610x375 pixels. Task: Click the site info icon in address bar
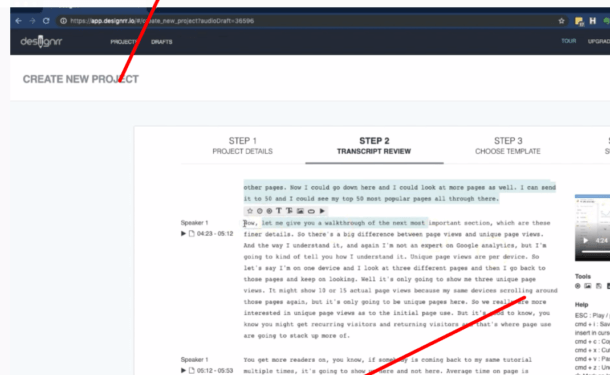63,21
